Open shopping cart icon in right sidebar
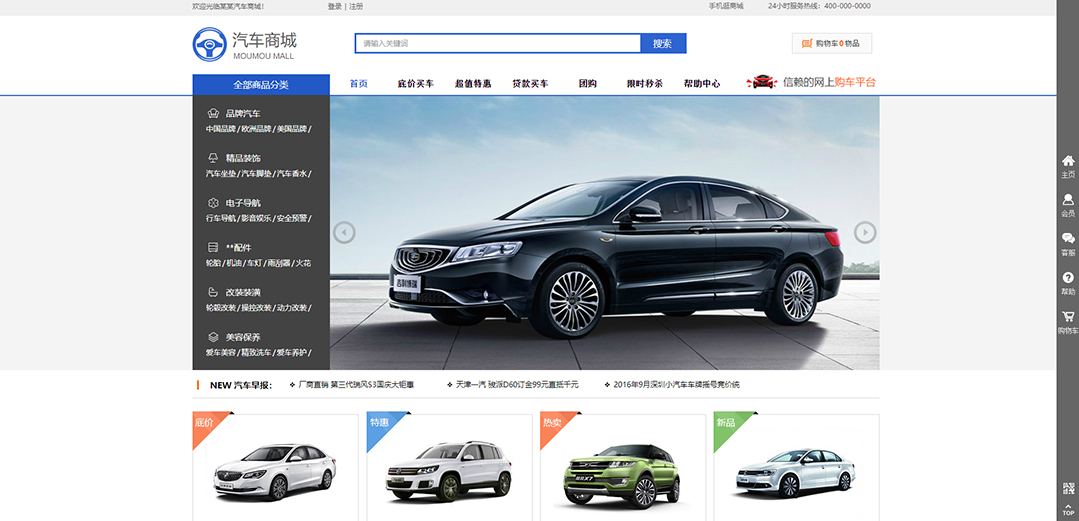The width and height of the screenshot is (1079, 521). 1068,317
